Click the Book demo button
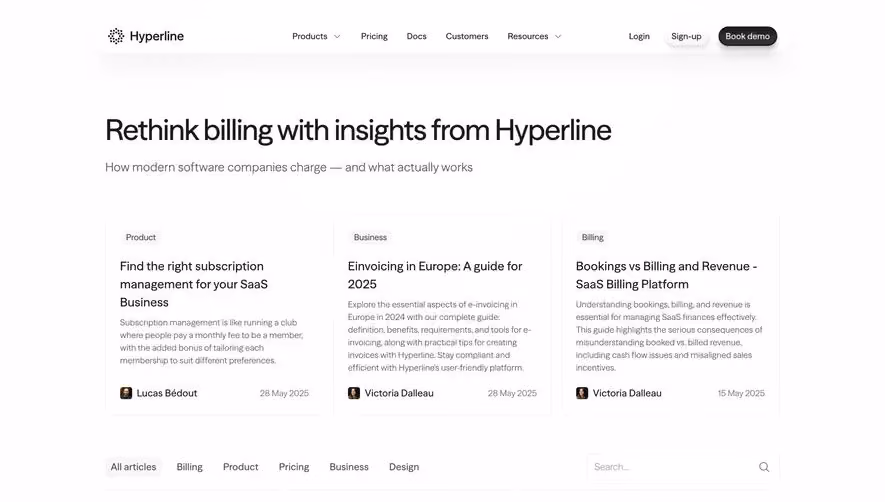This screenshot has height=502, width=885. coord(747,36)
